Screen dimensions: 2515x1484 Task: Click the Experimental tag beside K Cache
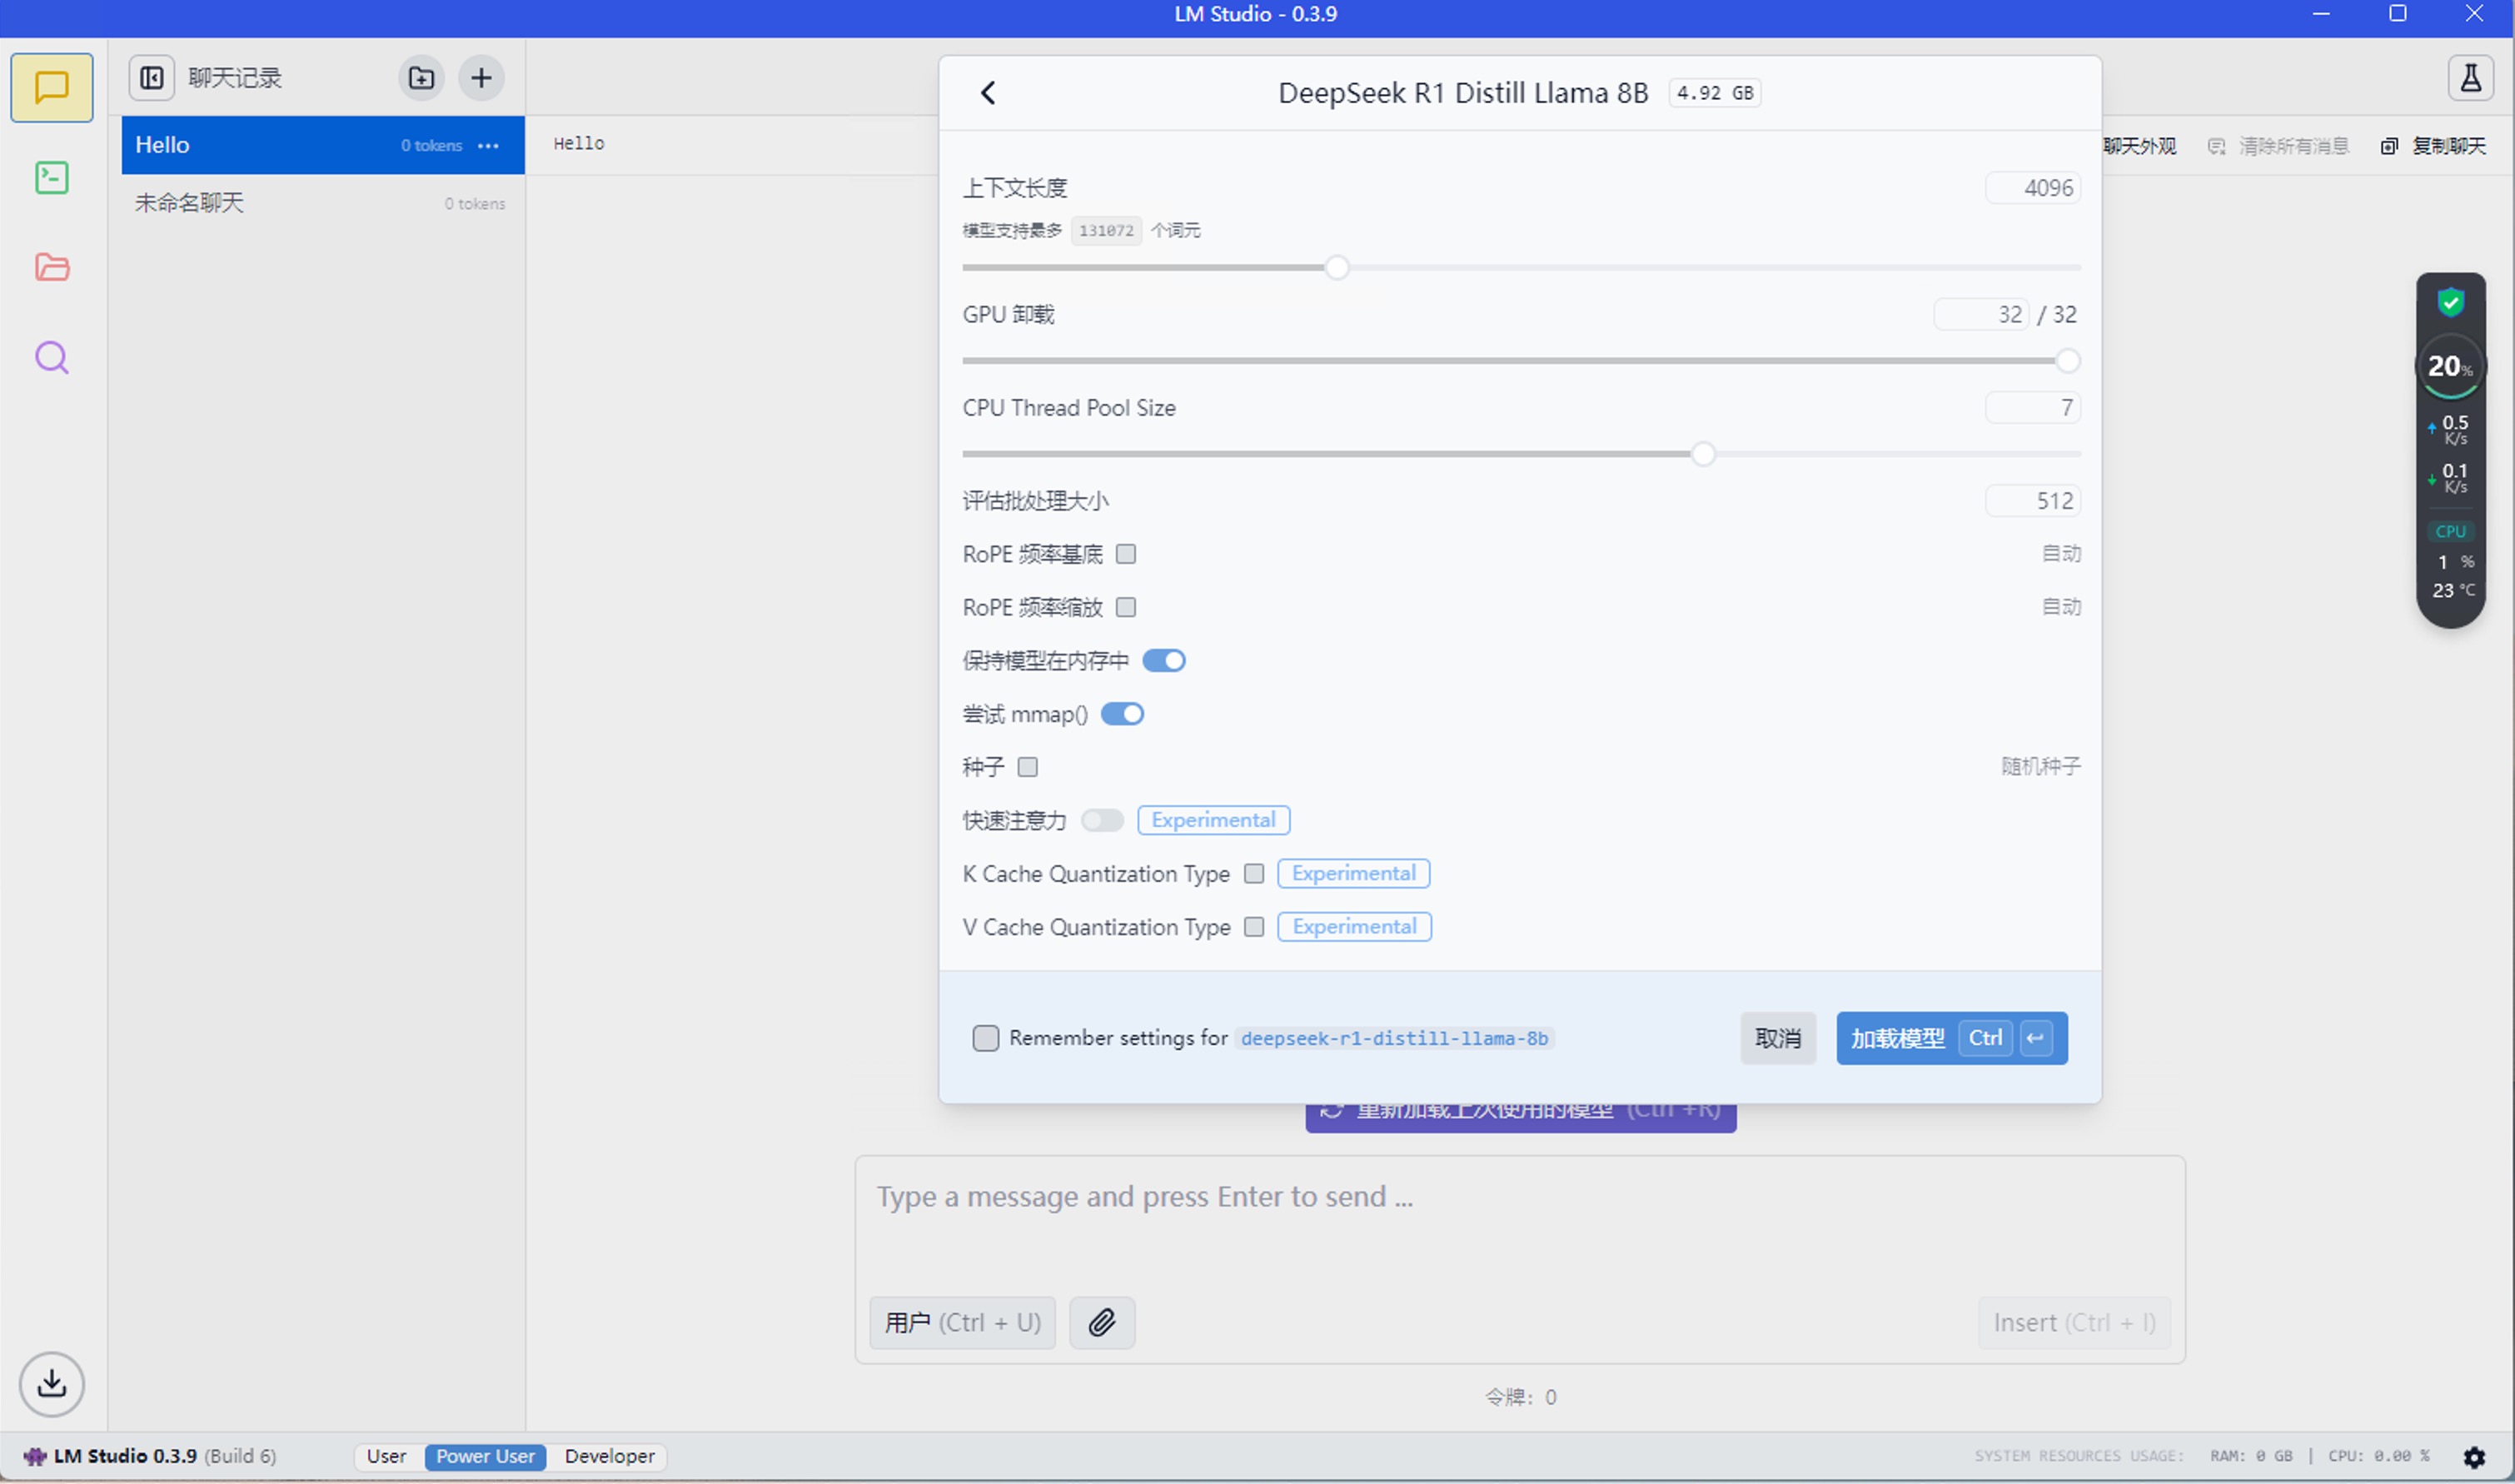tap(1353, 873)
